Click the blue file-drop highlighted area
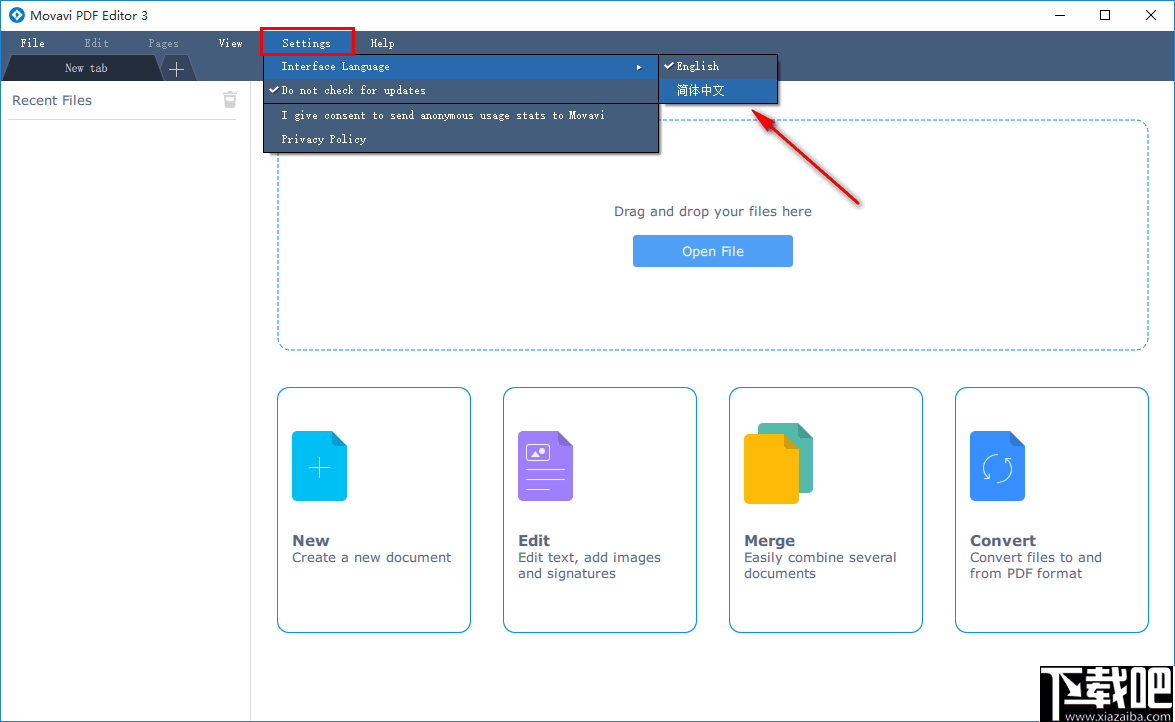Screen dimensions: 1175x722 coord(712,320)
